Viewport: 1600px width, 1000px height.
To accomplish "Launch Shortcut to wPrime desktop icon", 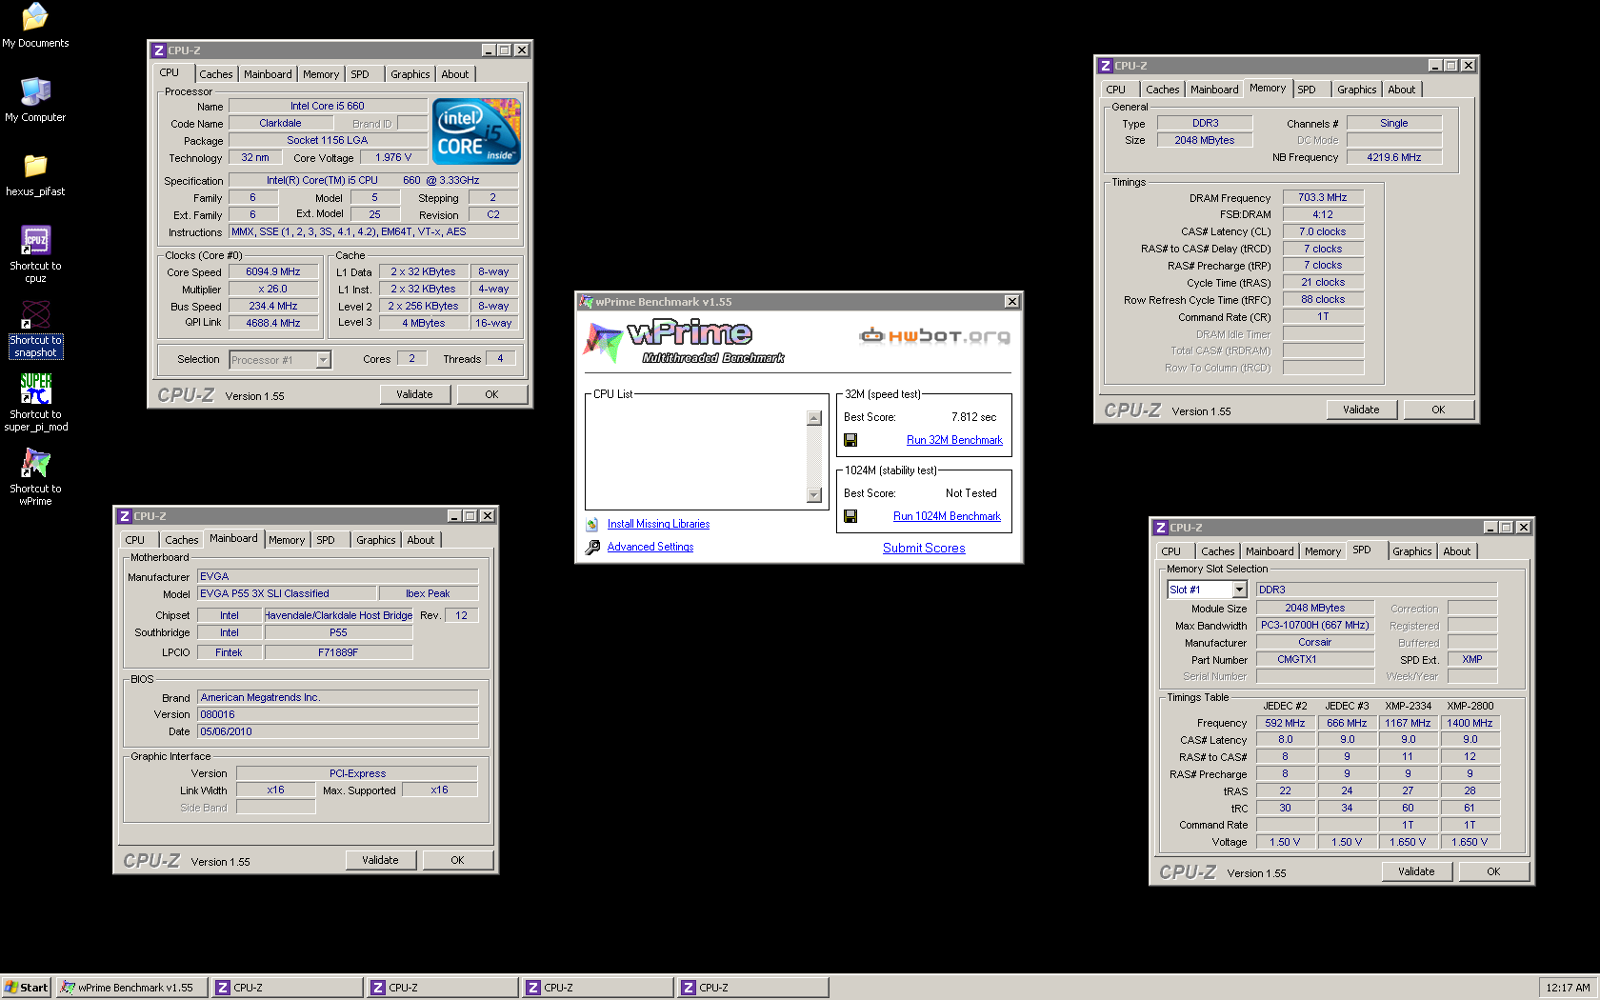I will [x=35, y=477].
